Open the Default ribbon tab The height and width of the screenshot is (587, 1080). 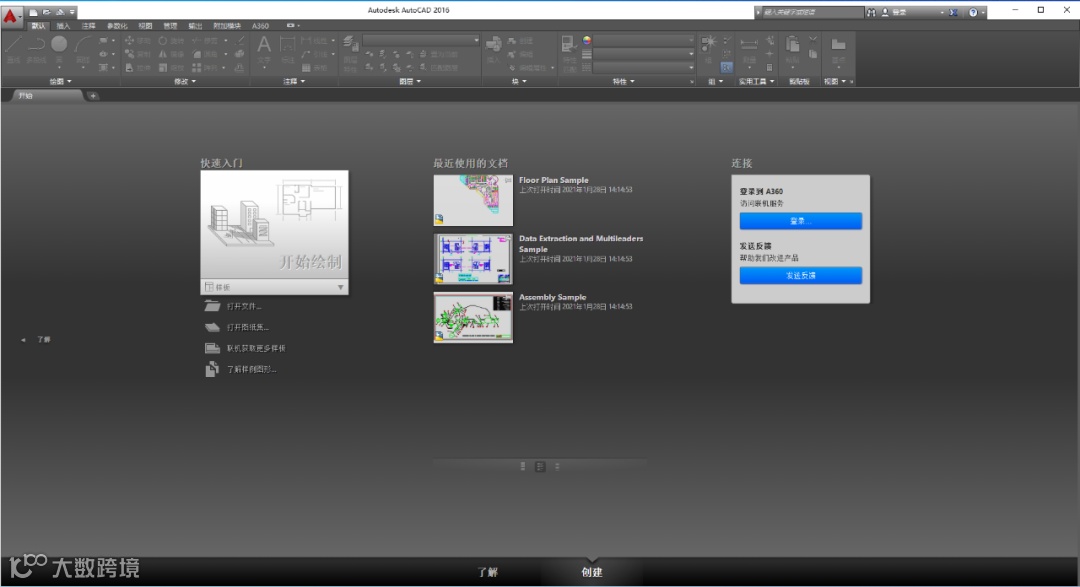pyautogui.click(x=39, y=26)
